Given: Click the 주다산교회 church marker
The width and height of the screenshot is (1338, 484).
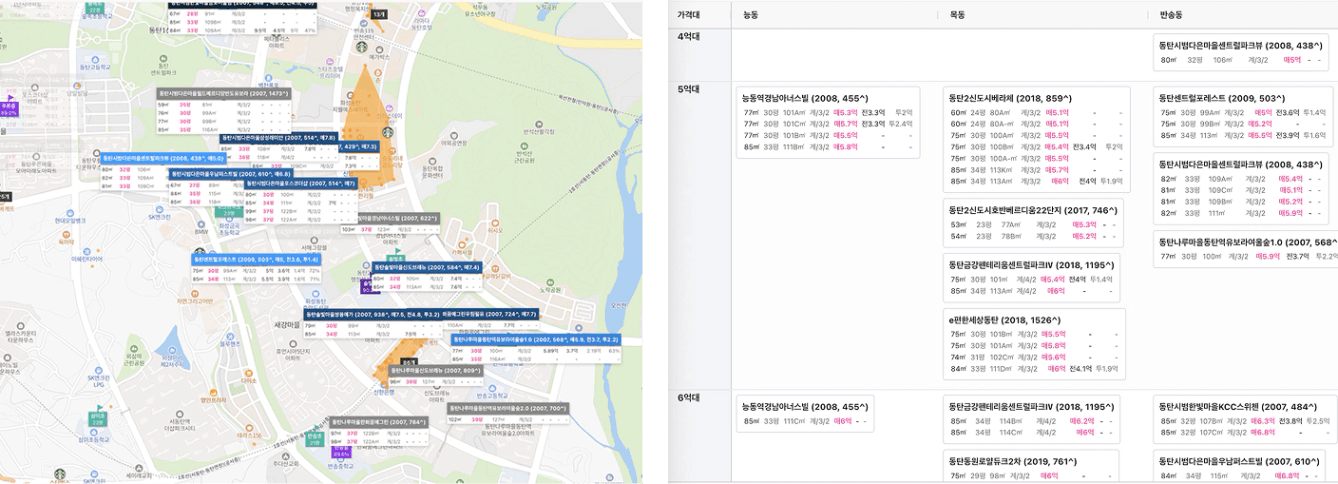Looking at the screenshot, I should [x=283, y=456].
